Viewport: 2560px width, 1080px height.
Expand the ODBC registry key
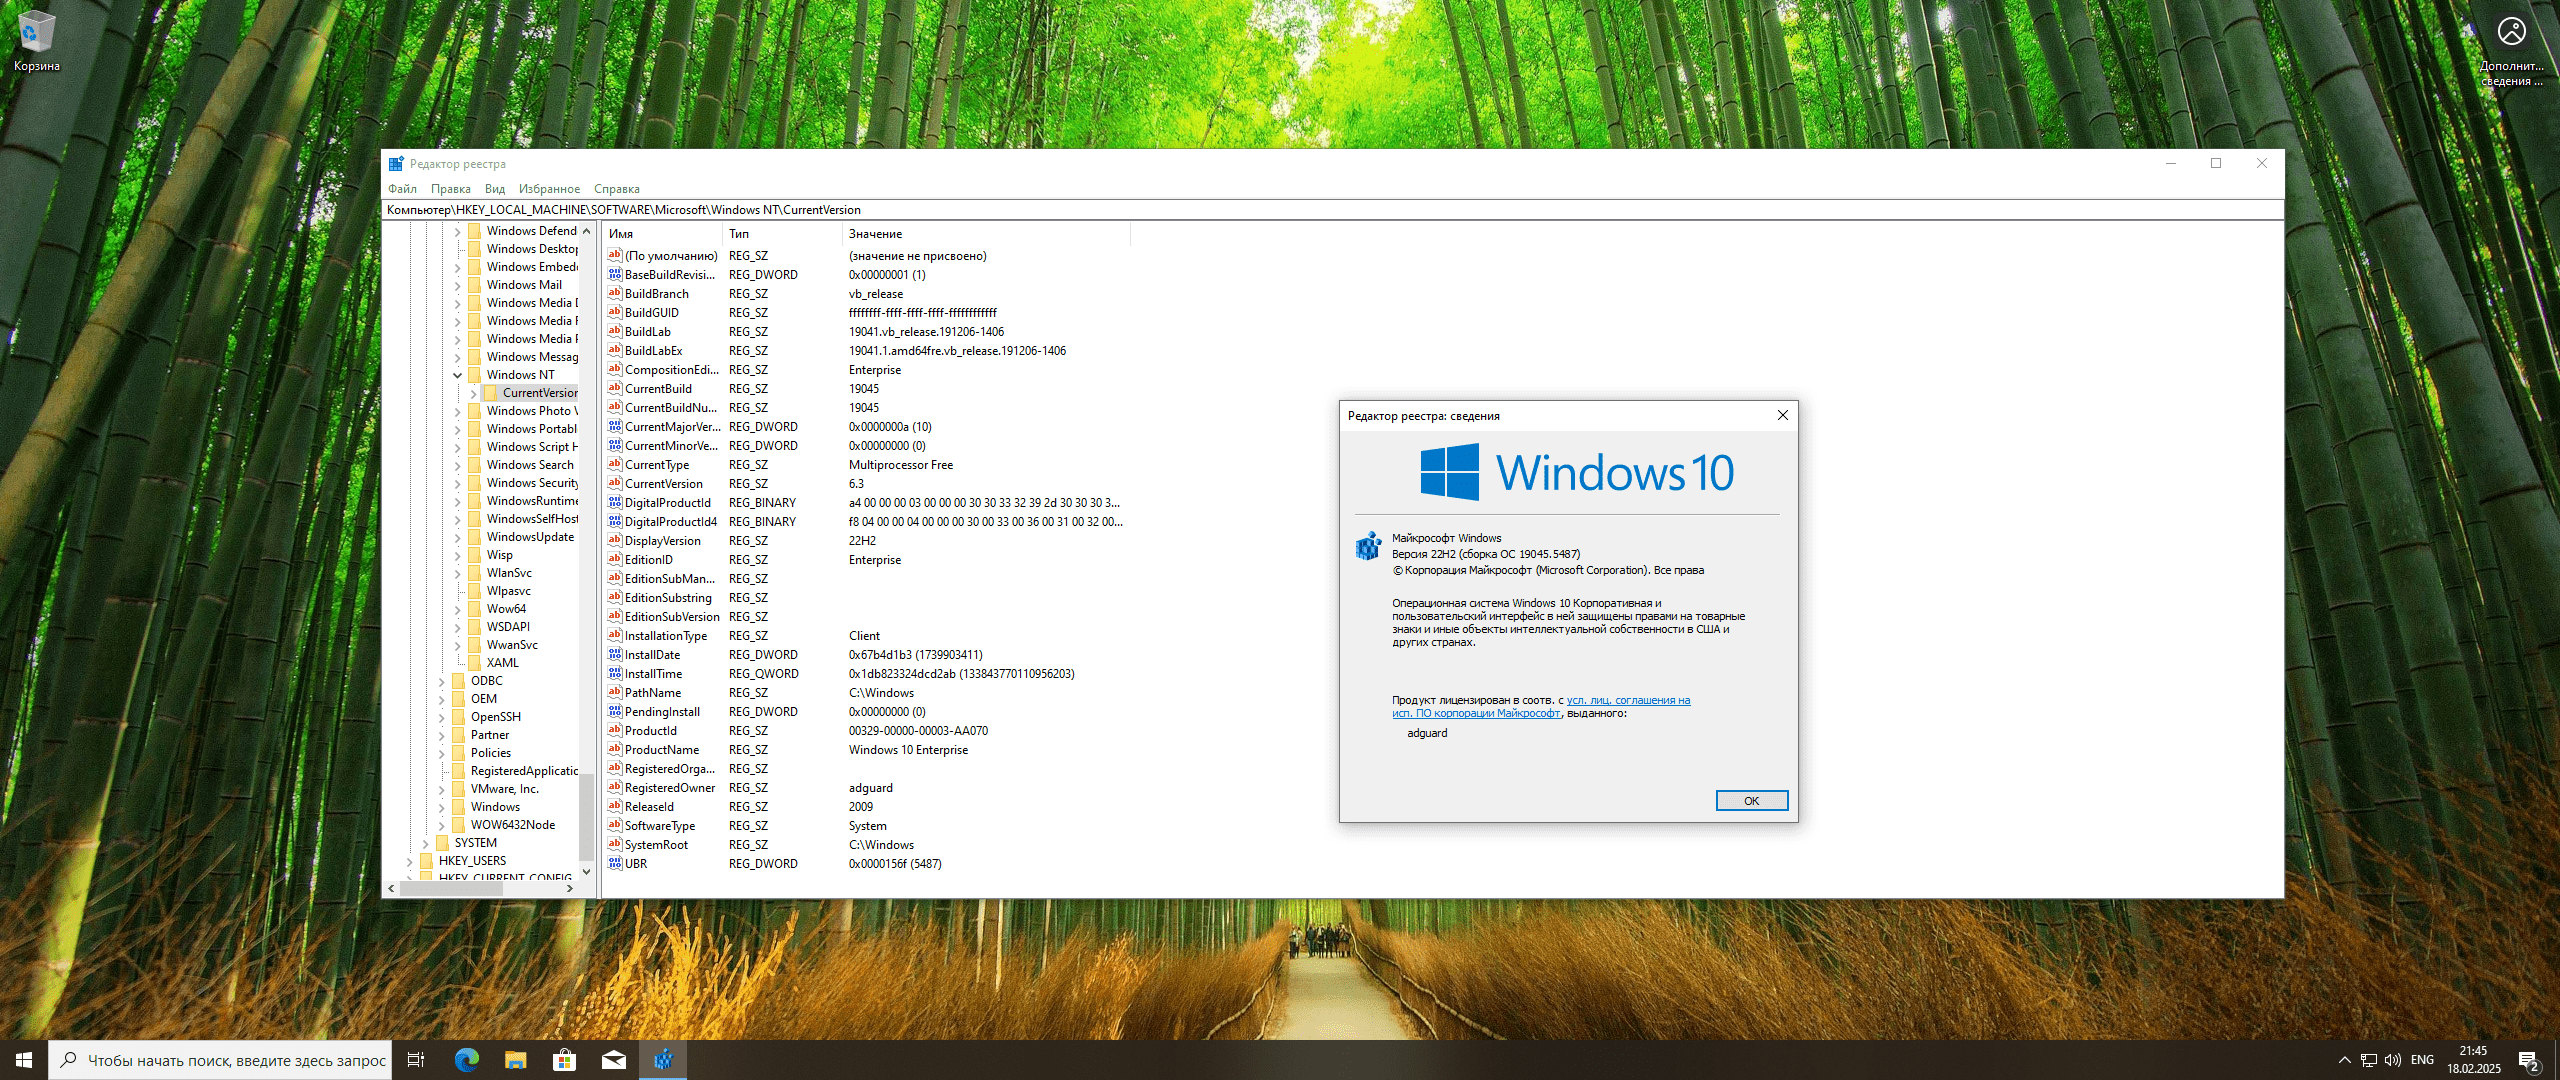click(442, 681)
